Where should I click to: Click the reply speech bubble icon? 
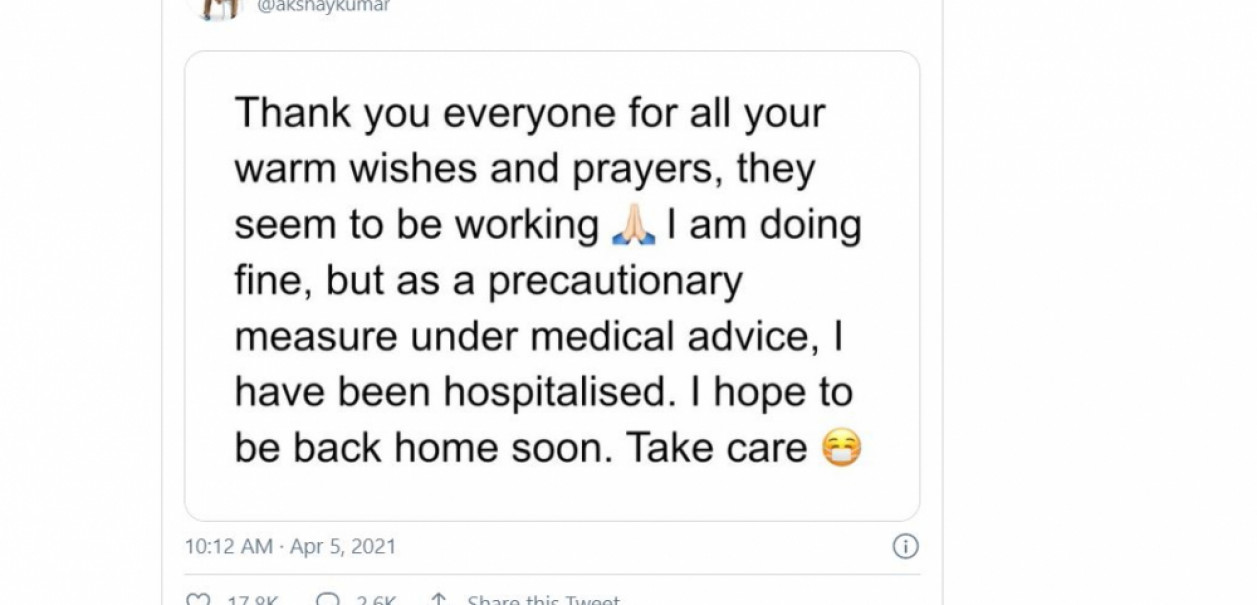point(326,601)
